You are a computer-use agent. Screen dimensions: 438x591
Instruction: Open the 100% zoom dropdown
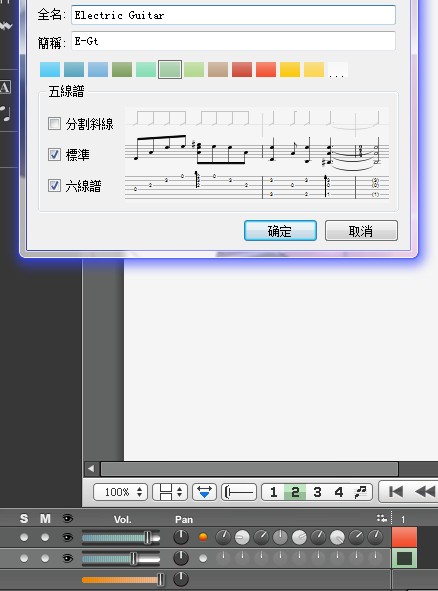(120, 492)
